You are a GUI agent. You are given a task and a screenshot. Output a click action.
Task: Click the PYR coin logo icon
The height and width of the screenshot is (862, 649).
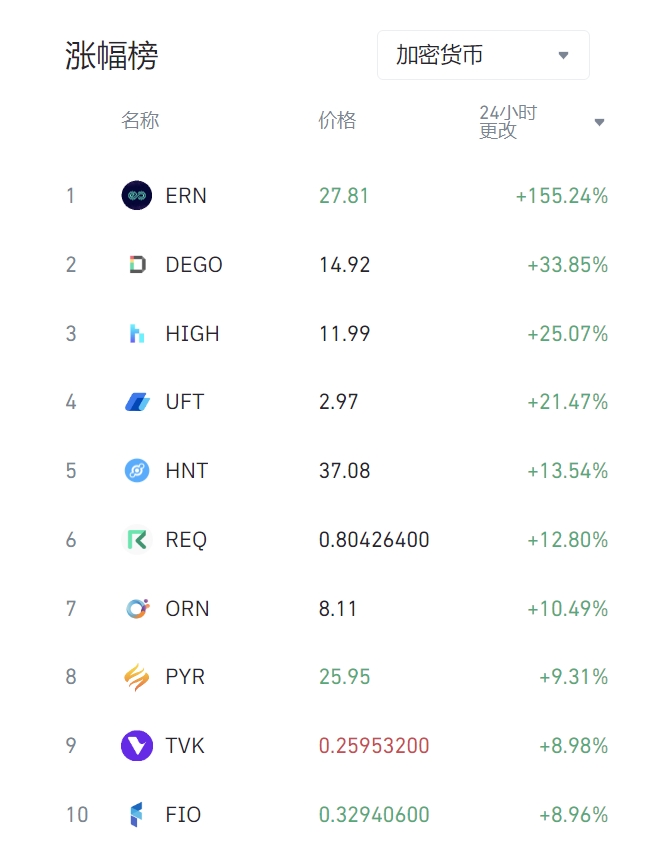tap(136, 677)
